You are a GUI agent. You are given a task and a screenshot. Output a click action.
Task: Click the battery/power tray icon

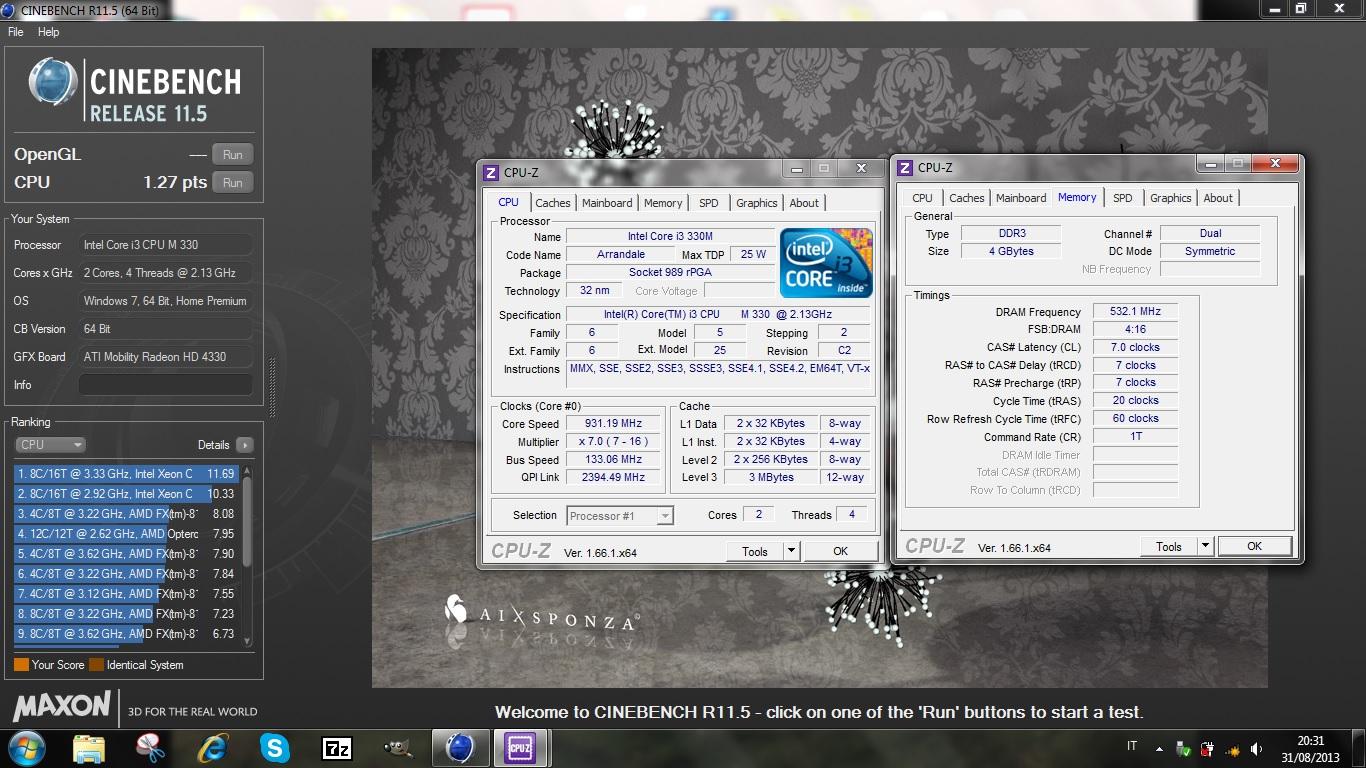[1208, 748]
